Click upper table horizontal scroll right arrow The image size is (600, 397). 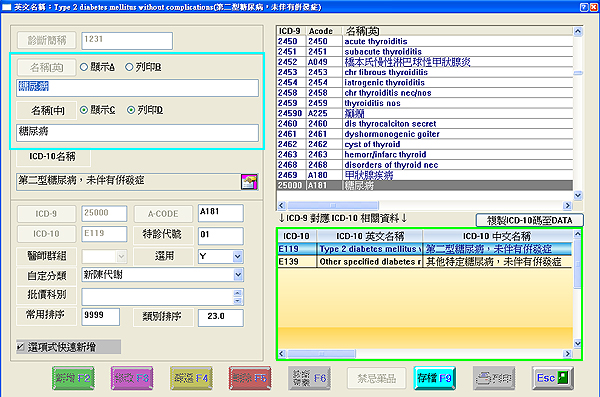[568, 206]
